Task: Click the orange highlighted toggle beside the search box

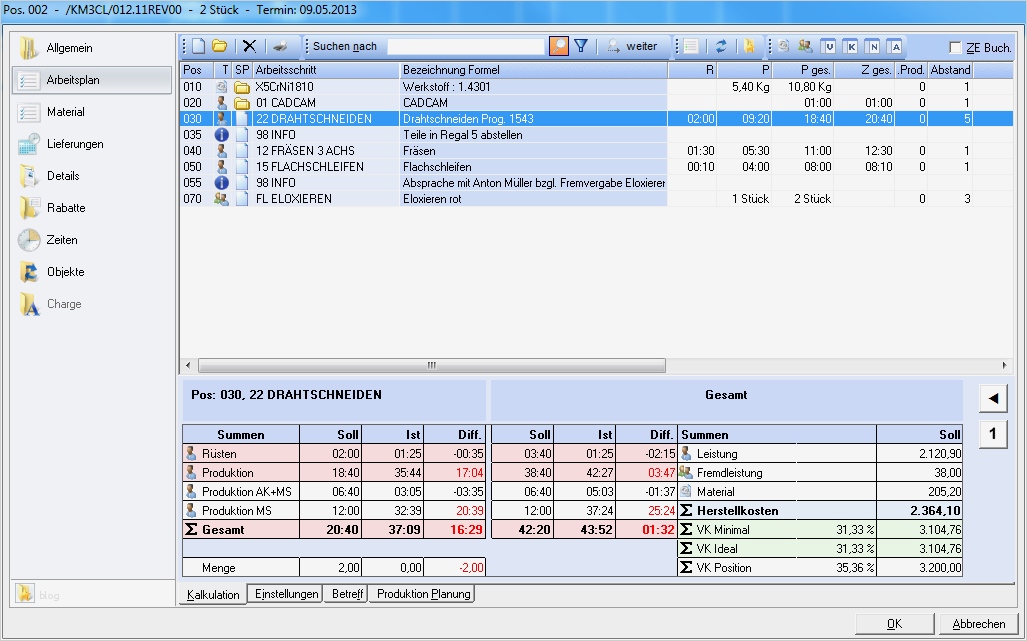Action: tap(561, 45)
